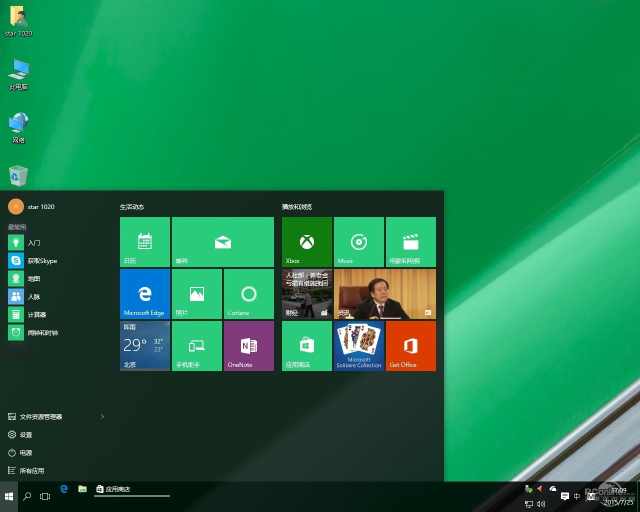640x512 pixels.
Task: Open the taskbar clock and date
Action: click(x=619, y=496)
